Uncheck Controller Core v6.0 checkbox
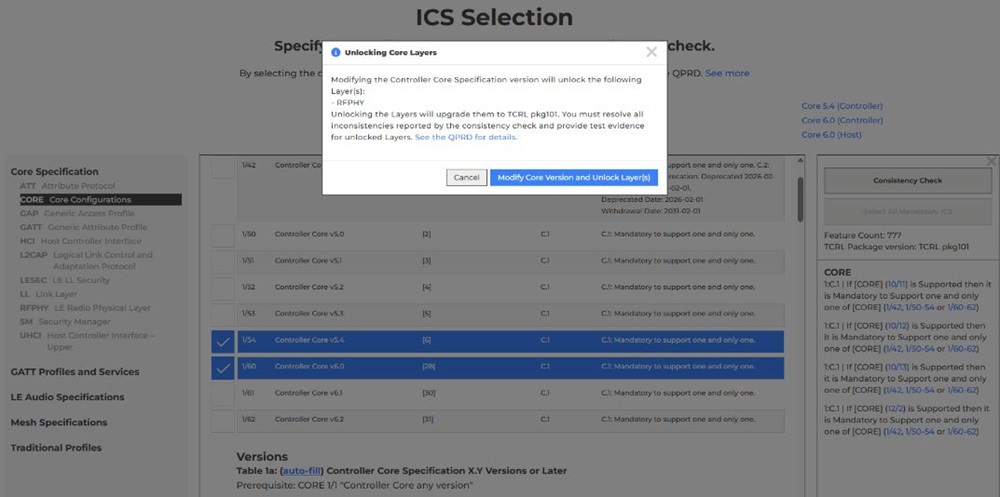1000x497 pixels. pyautogui.click(x=223, y=368)
